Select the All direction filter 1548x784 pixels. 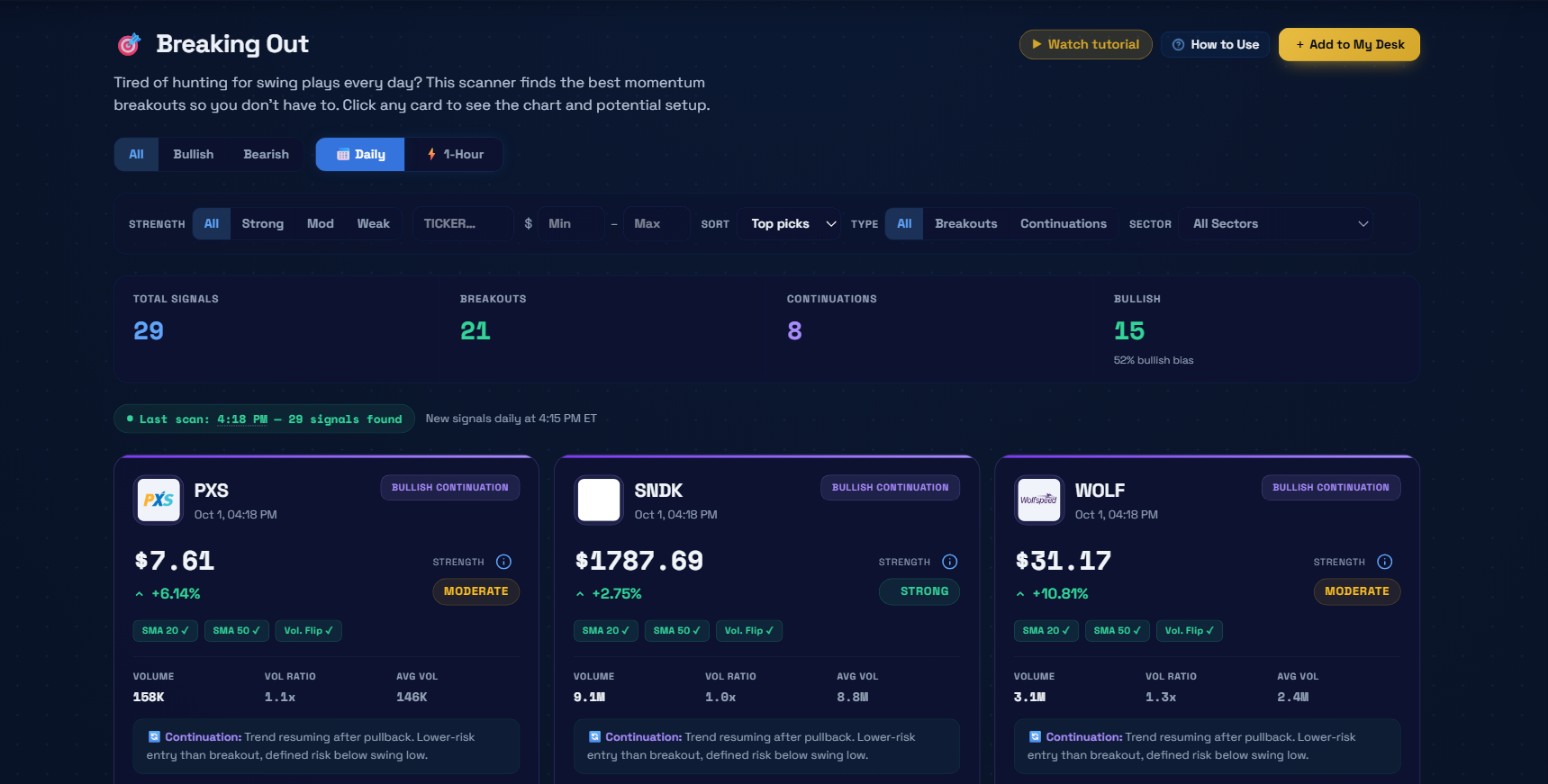click(x=136, y=154)
